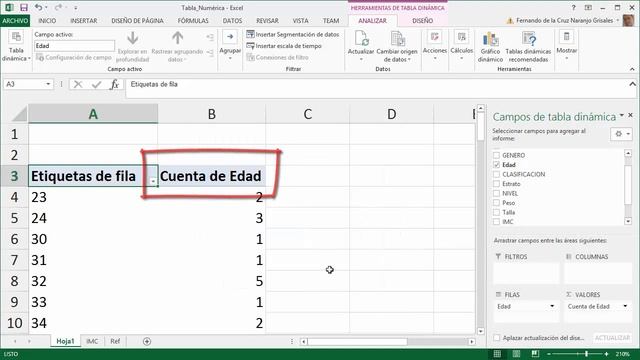The width and height of the screenshot is (640, 360).
Task: Check the CLASIFICACION field checkbox
Action: click(x=496, y=174)
